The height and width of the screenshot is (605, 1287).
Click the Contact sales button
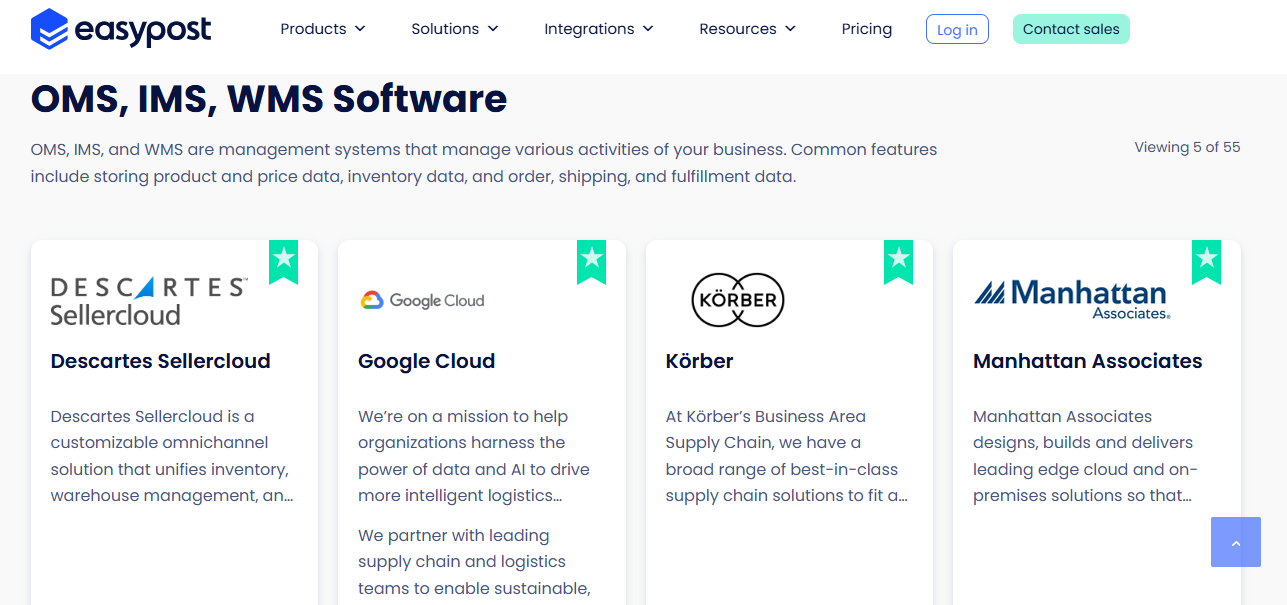(x=1071, y=29)
